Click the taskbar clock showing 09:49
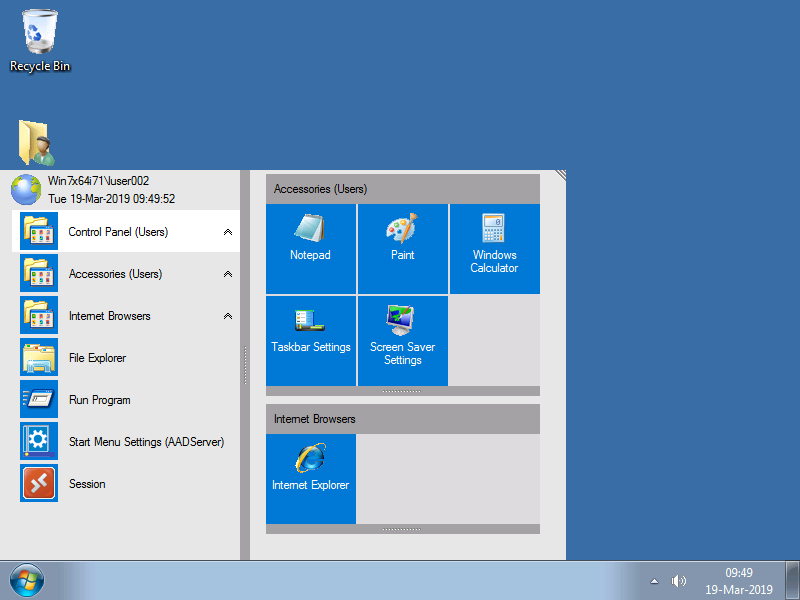 click(x=739, y=581)
